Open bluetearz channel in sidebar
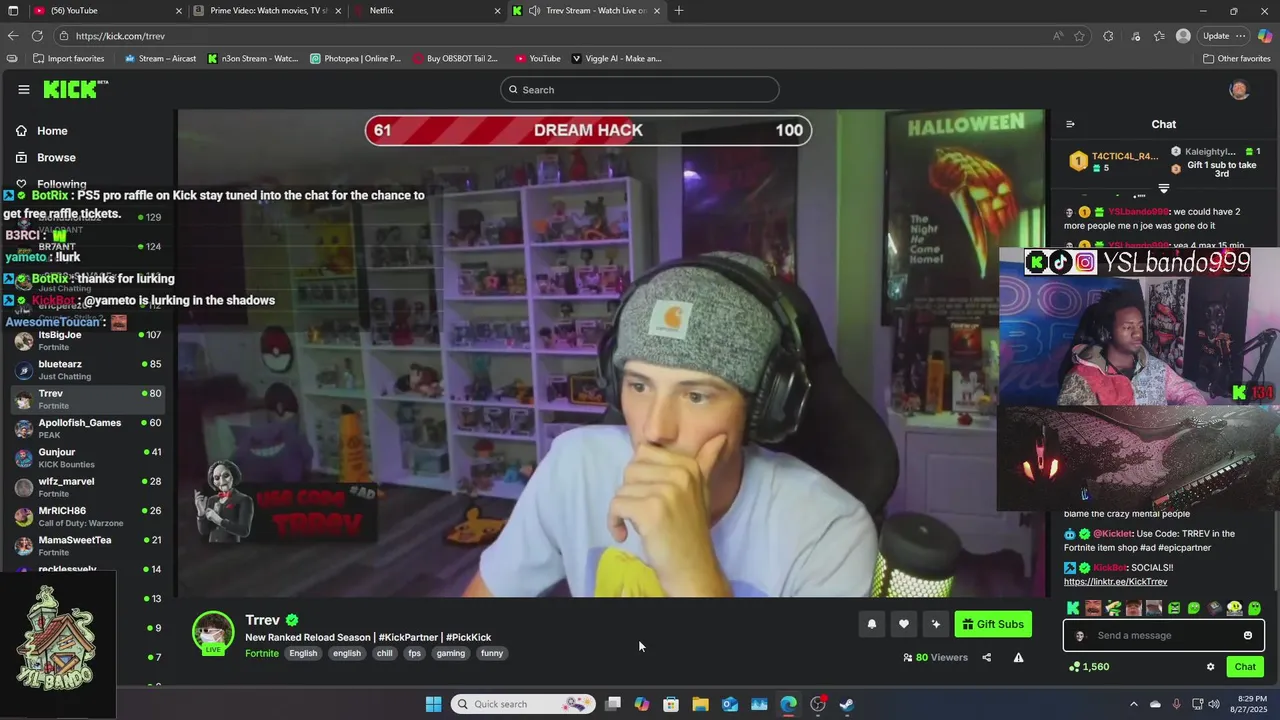The image size is (1280, 720). pyautogui.click(x=87, y=370)
